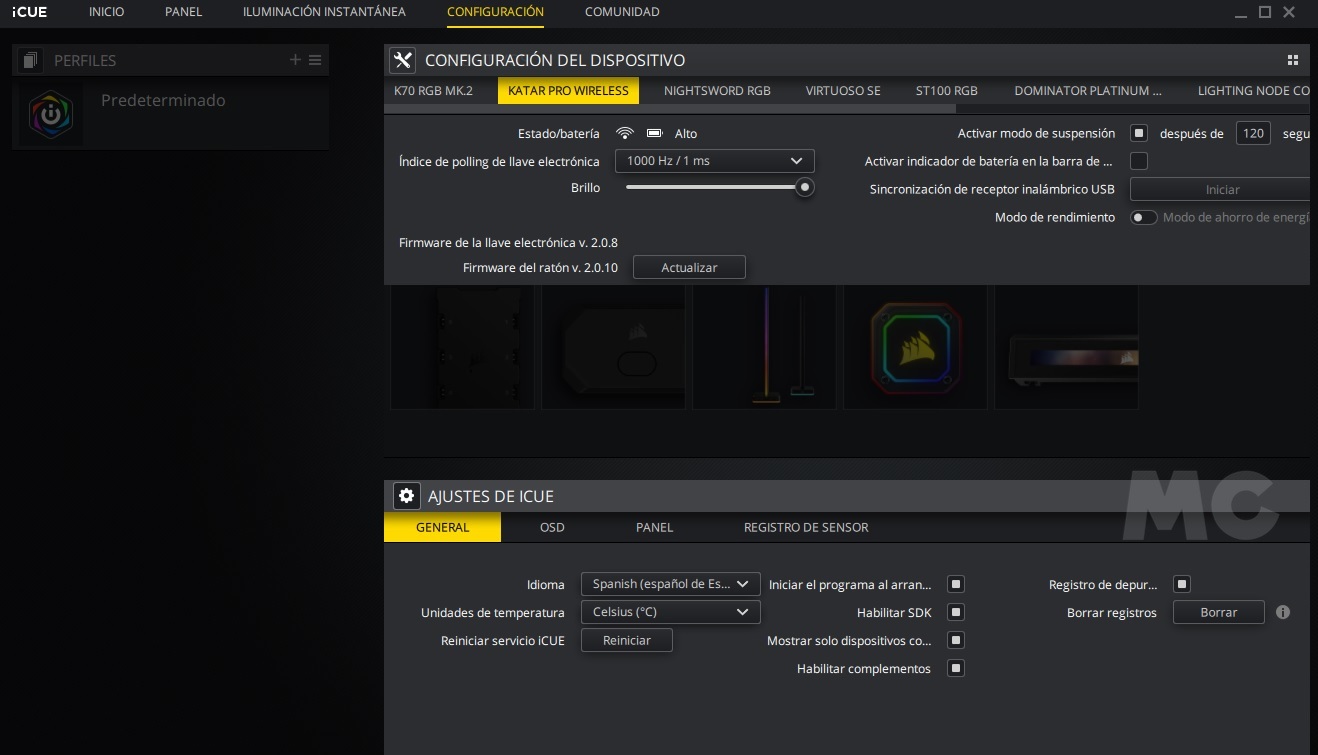1318x755 pixels.
Task: Click the iCUE settings gear icon
Action: (406, 496)
